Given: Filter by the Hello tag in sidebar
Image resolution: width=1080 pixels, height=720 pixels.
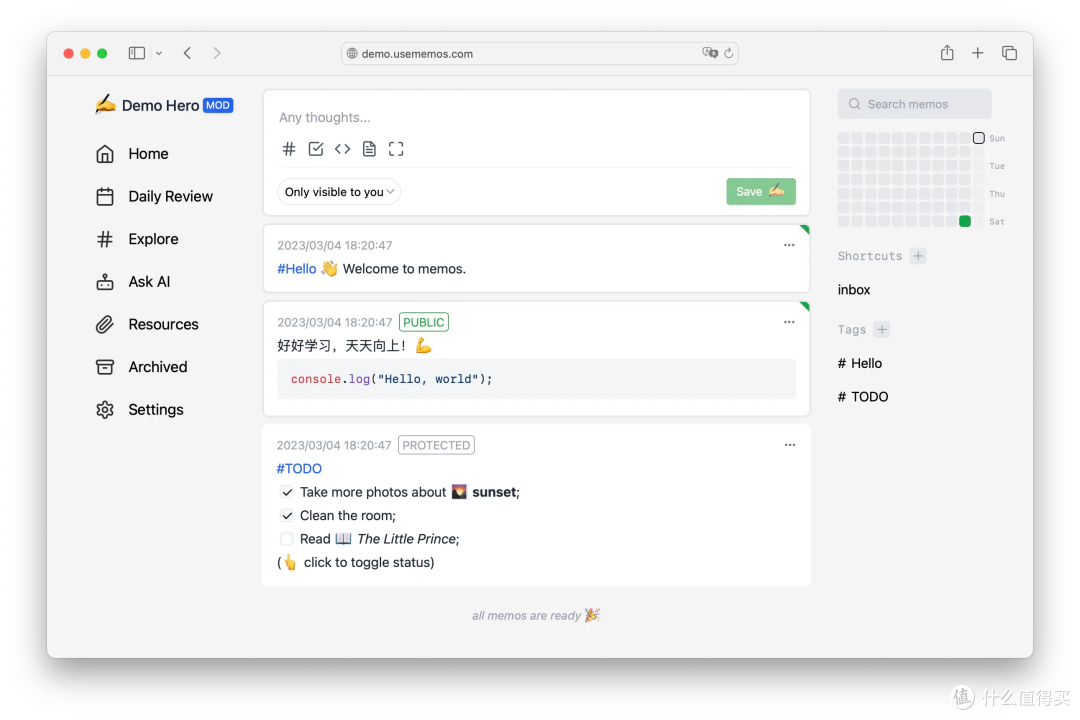Looking at the screenshot, I should (860, 363).
